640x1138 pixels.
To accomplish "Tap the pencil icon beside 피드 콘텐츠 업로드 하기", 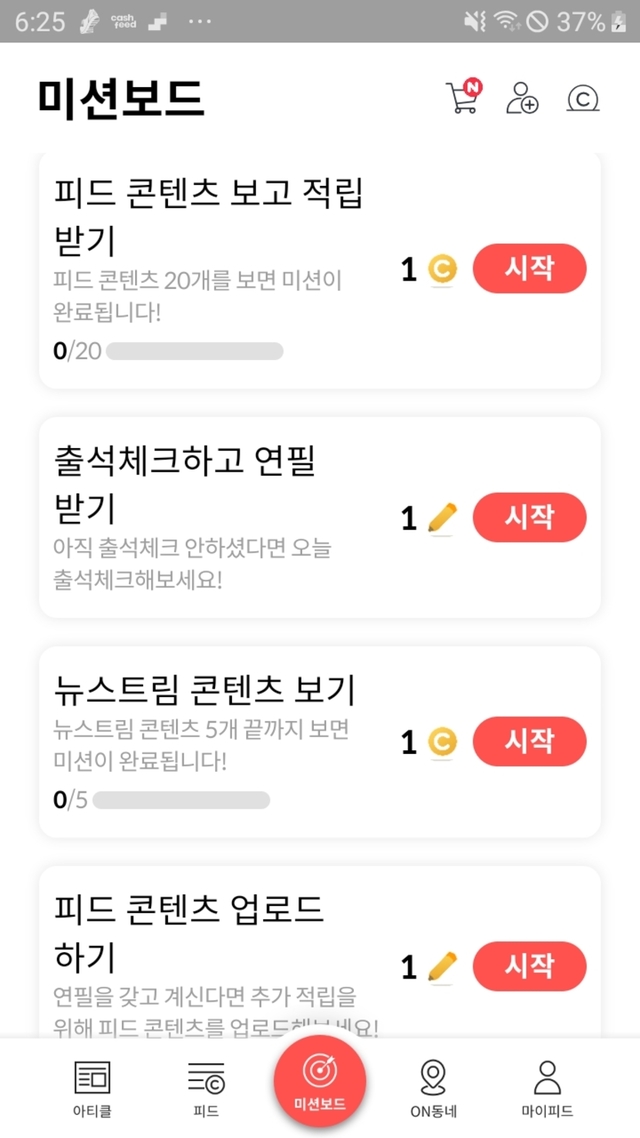I will click(442, 967).
